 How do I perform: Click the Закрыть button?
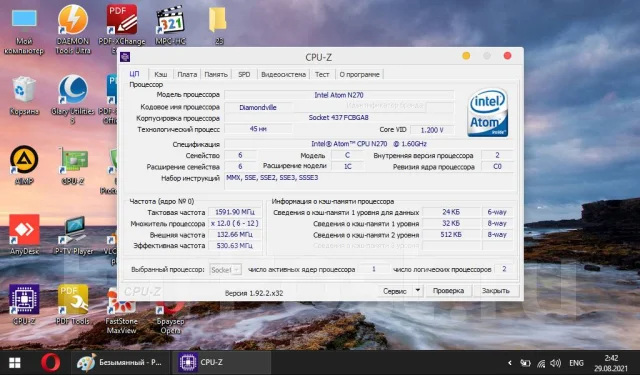point(496,291)
